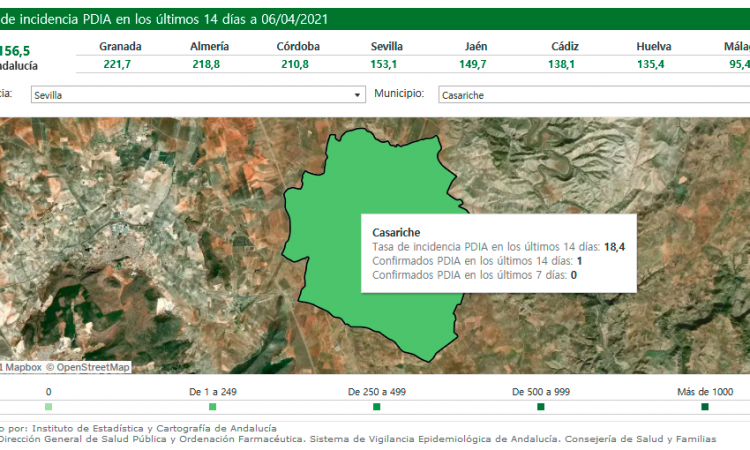
Task: Click the Casariche tooltip title
Action: (x=382, y=231)
